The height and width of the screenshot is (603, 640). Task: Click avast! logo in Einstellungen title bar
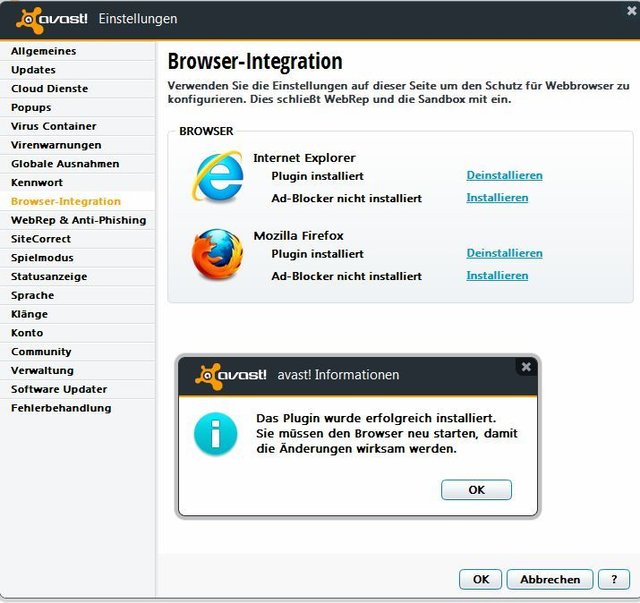(x=51, y=20)
